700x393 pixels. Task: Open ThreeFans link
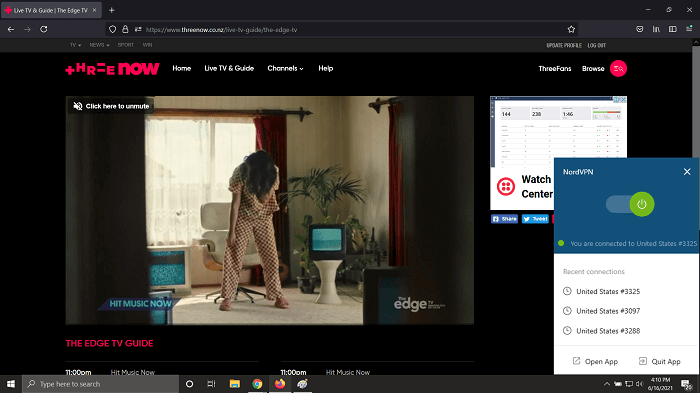pos(555,68)
